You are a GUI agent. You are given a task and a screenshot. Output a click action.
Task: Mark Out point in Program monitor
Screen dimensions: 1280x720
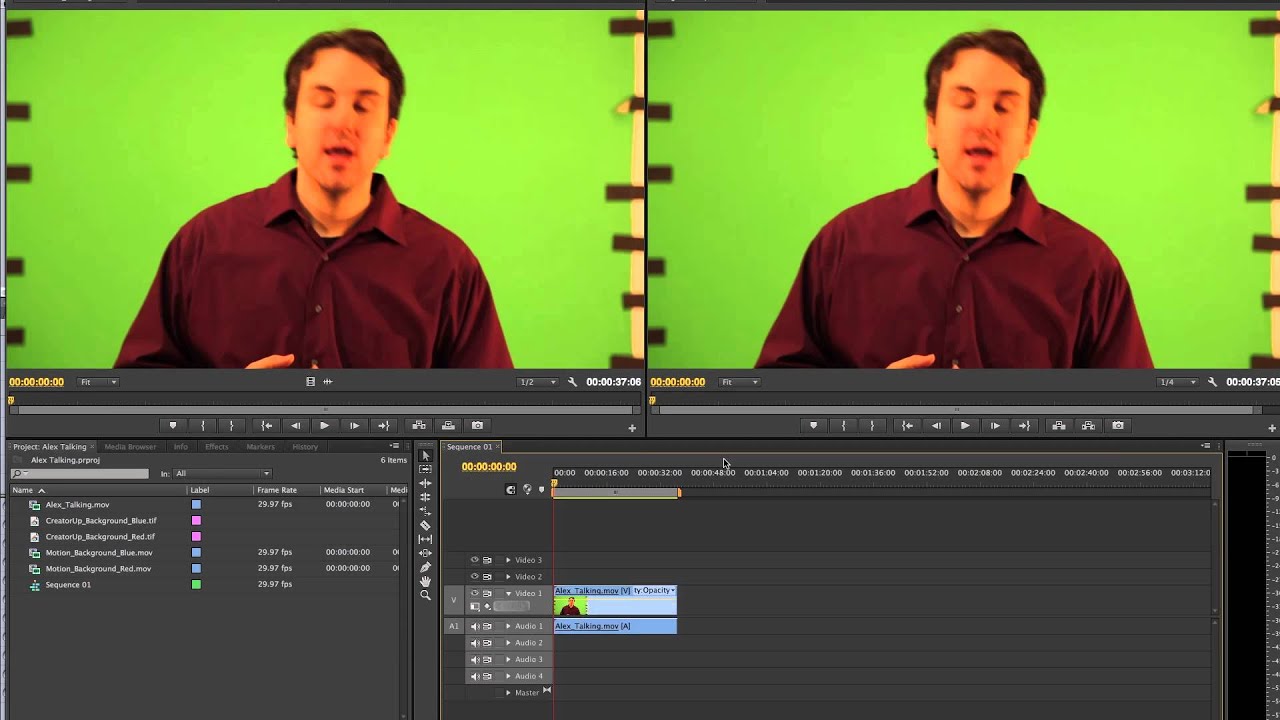[x=872, y=425]
